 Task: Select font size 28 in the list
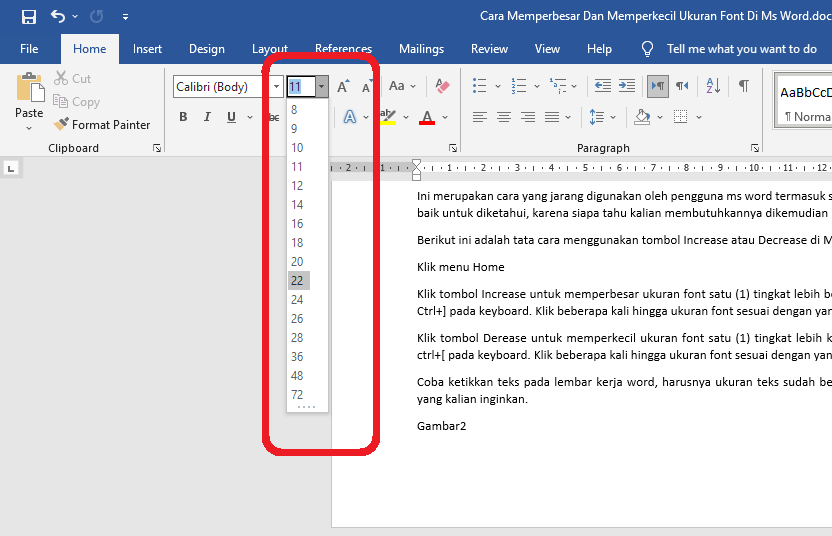coord(297,338)
